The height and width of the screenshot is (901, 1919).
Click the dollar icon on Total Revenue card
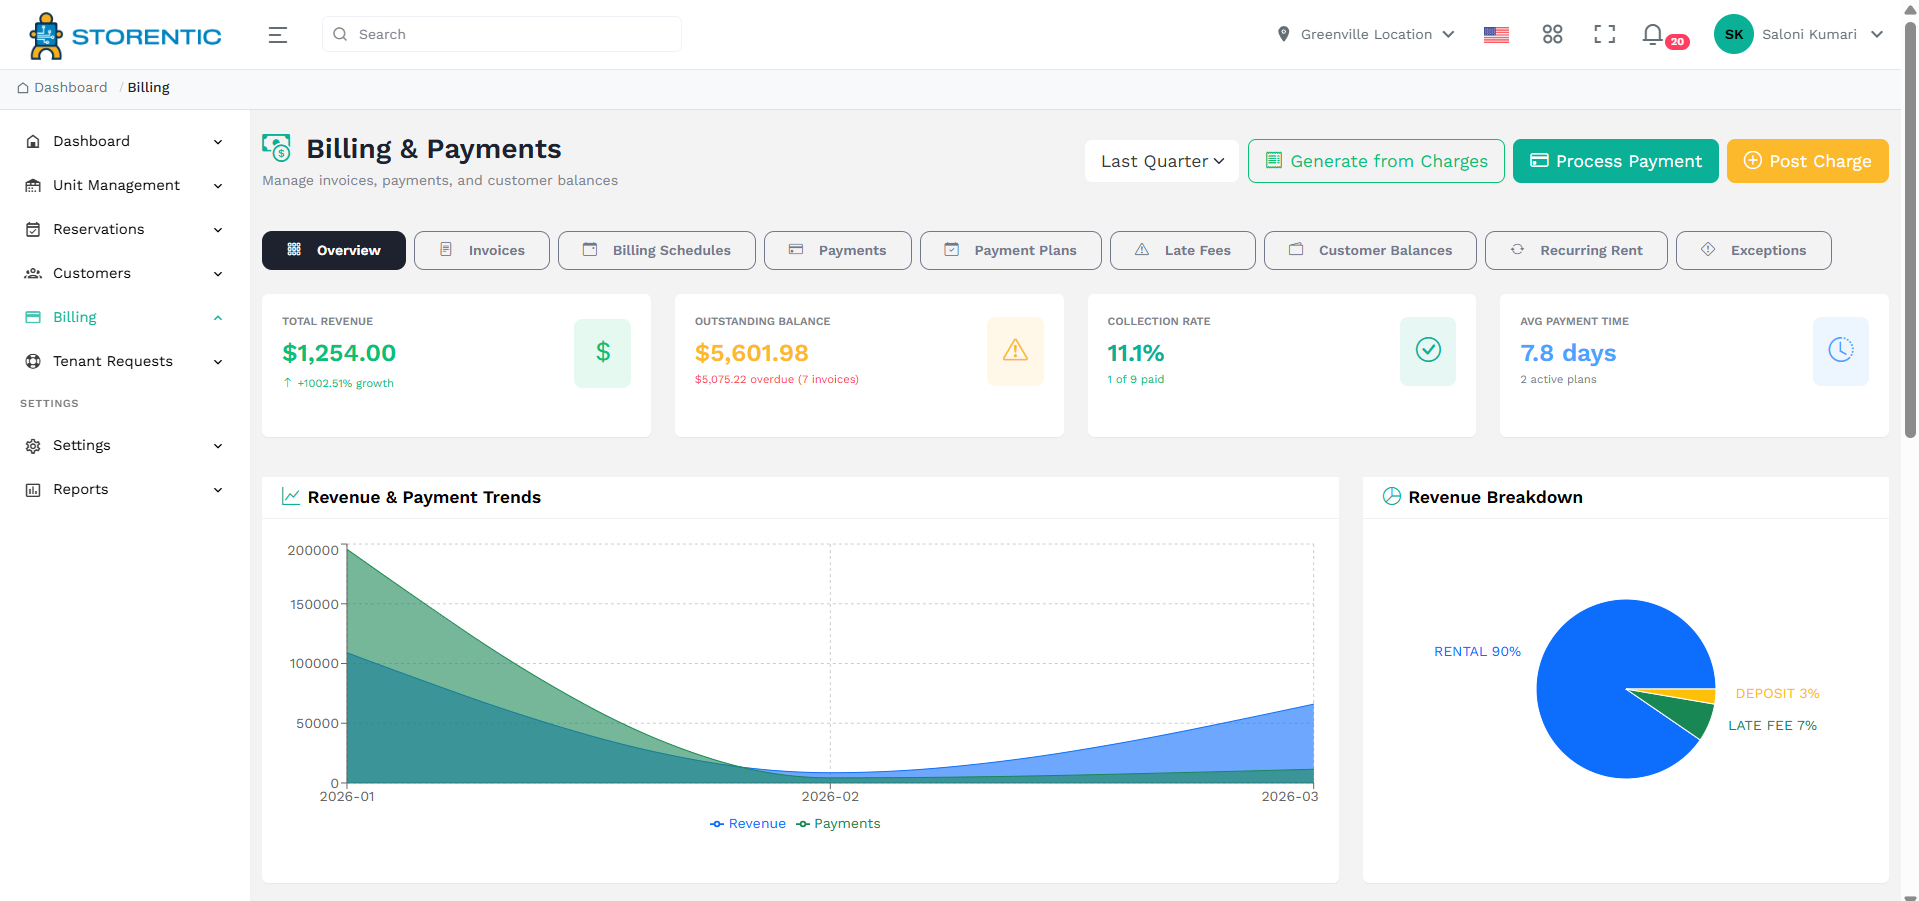pos(602,352)
